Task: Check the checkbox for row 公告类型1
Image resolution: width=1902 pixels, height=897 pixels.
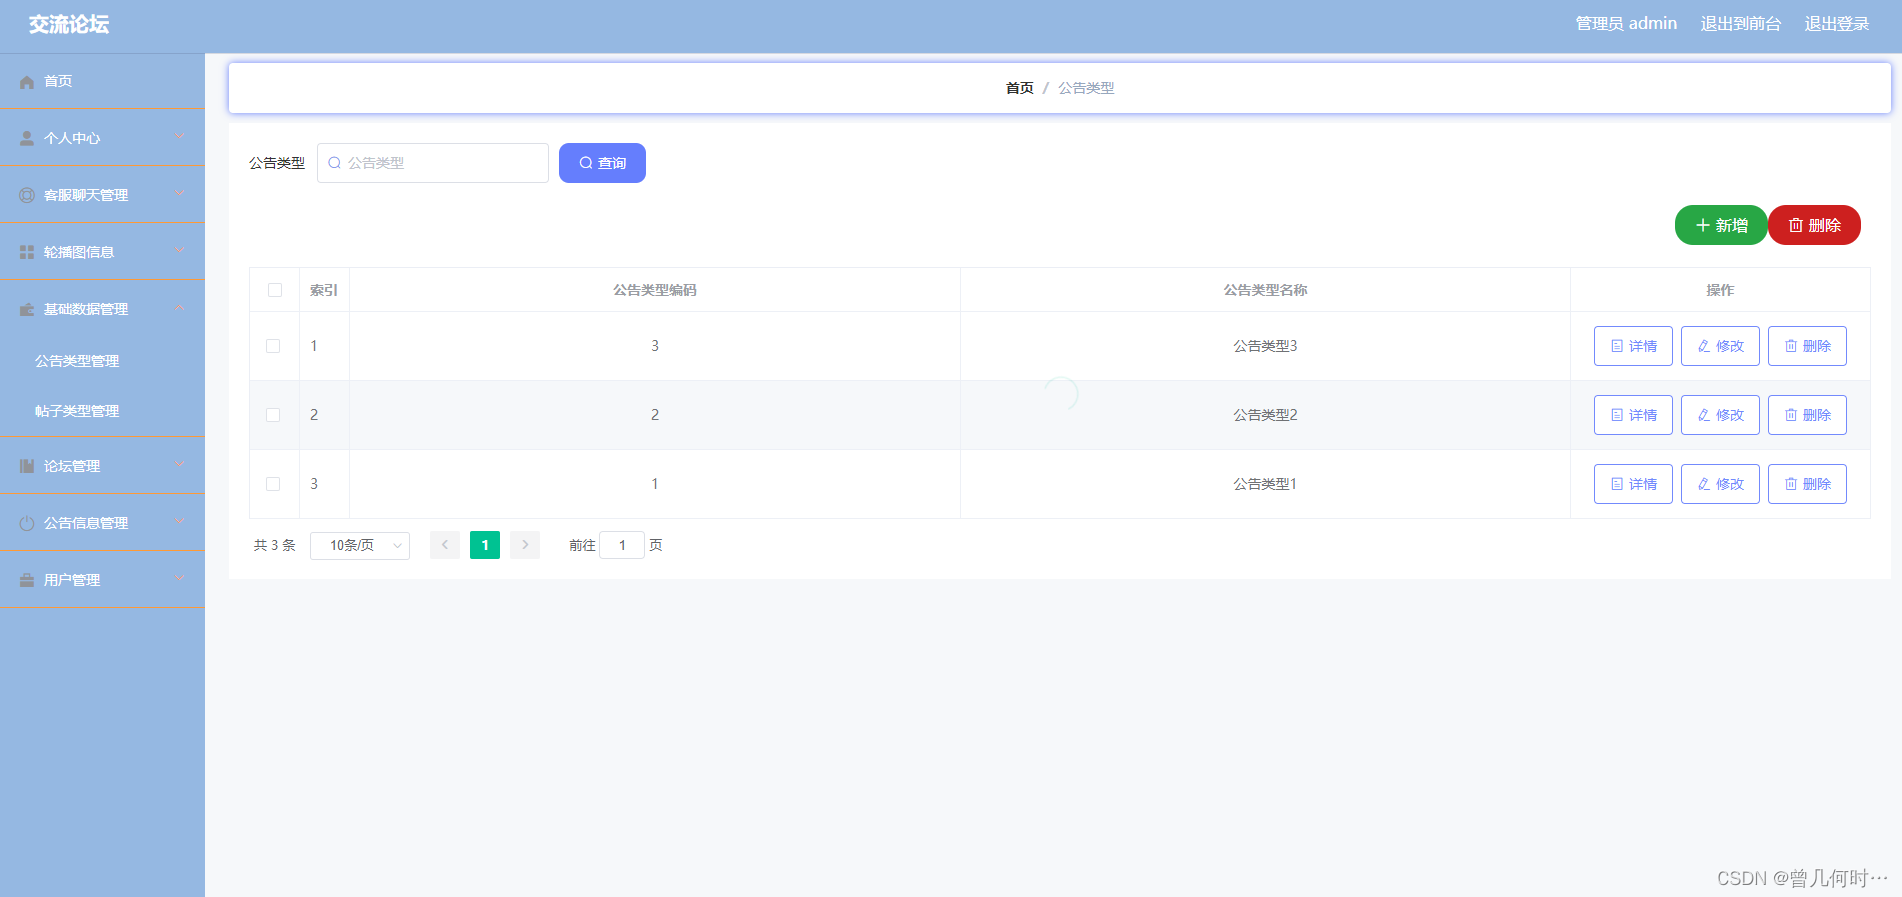Action: [273, 484]
